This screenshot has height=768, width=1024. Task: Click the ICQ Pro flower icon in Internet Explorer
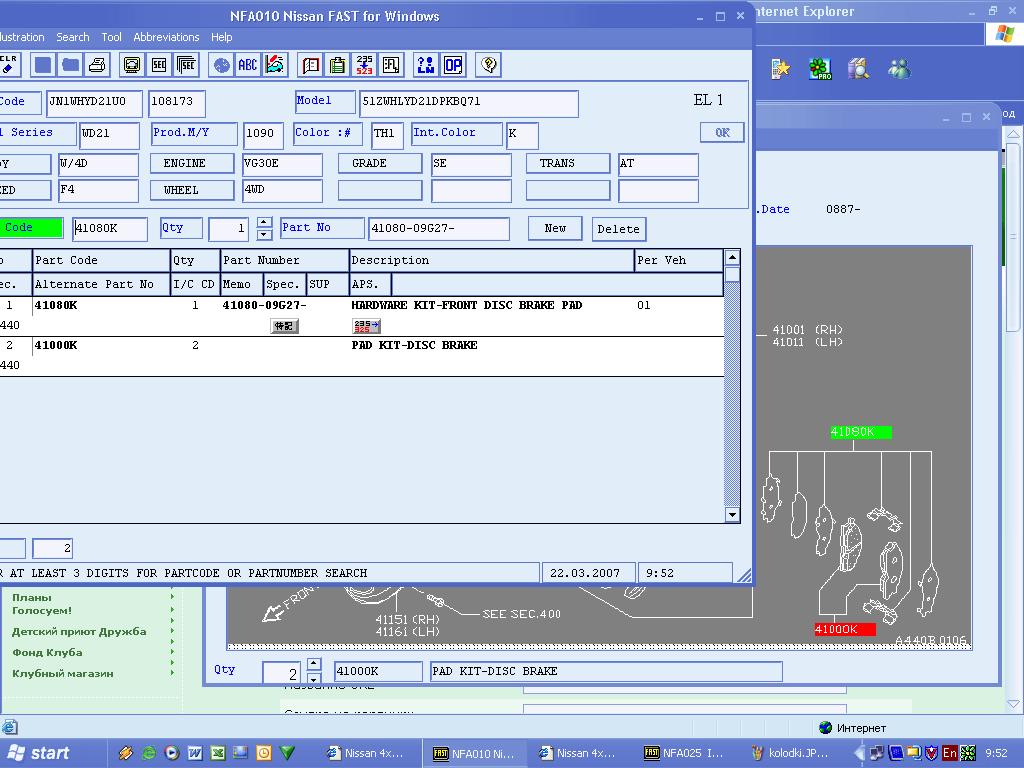[x=820, y=69]
